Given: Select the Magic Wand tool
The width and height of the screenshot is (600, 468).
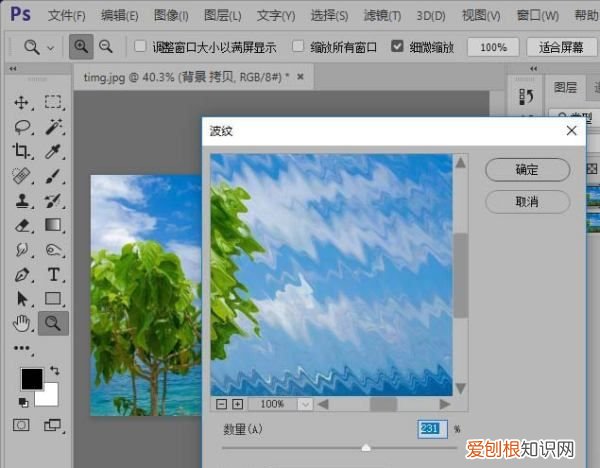Looking at the screenshot, I should (x=53, y=127).
